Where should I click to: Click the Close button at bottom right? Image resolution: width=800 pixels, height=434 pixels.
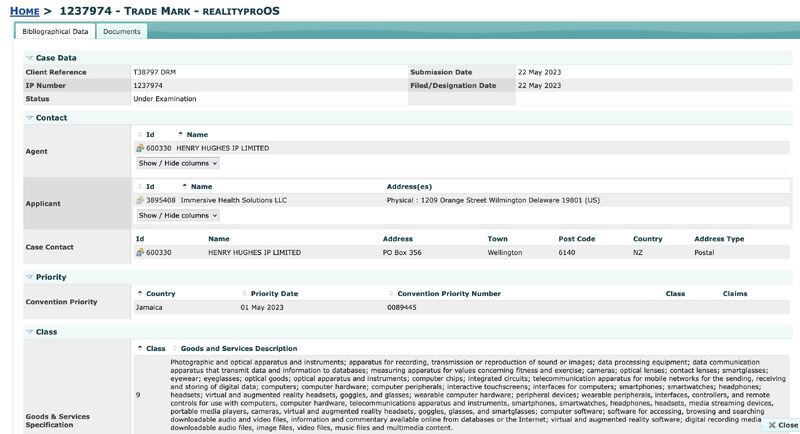781,425
